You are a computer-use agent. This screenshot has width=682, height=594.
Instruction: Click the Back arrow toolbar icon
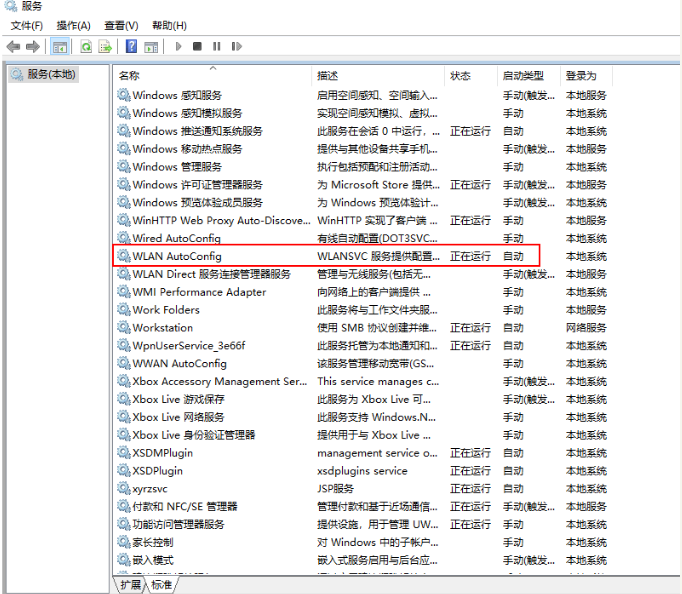coord(13,46)
